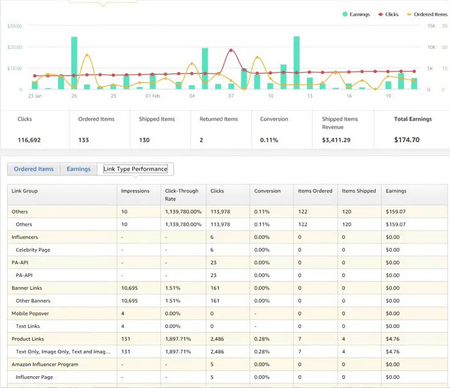Select the Shipped Items Revenue summary tile
This screenshot has width=450, height=388.
pos(343,130)
